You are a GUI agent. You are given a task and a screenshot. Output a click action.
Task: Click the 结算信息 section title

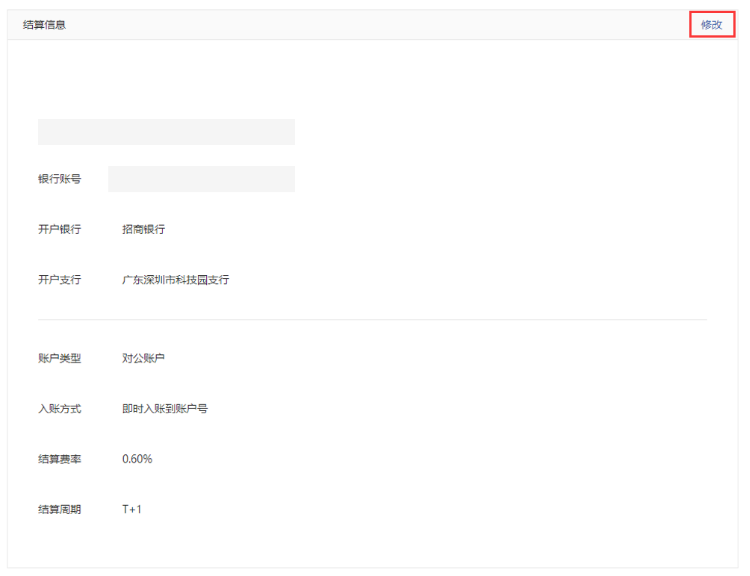(45, 24)
